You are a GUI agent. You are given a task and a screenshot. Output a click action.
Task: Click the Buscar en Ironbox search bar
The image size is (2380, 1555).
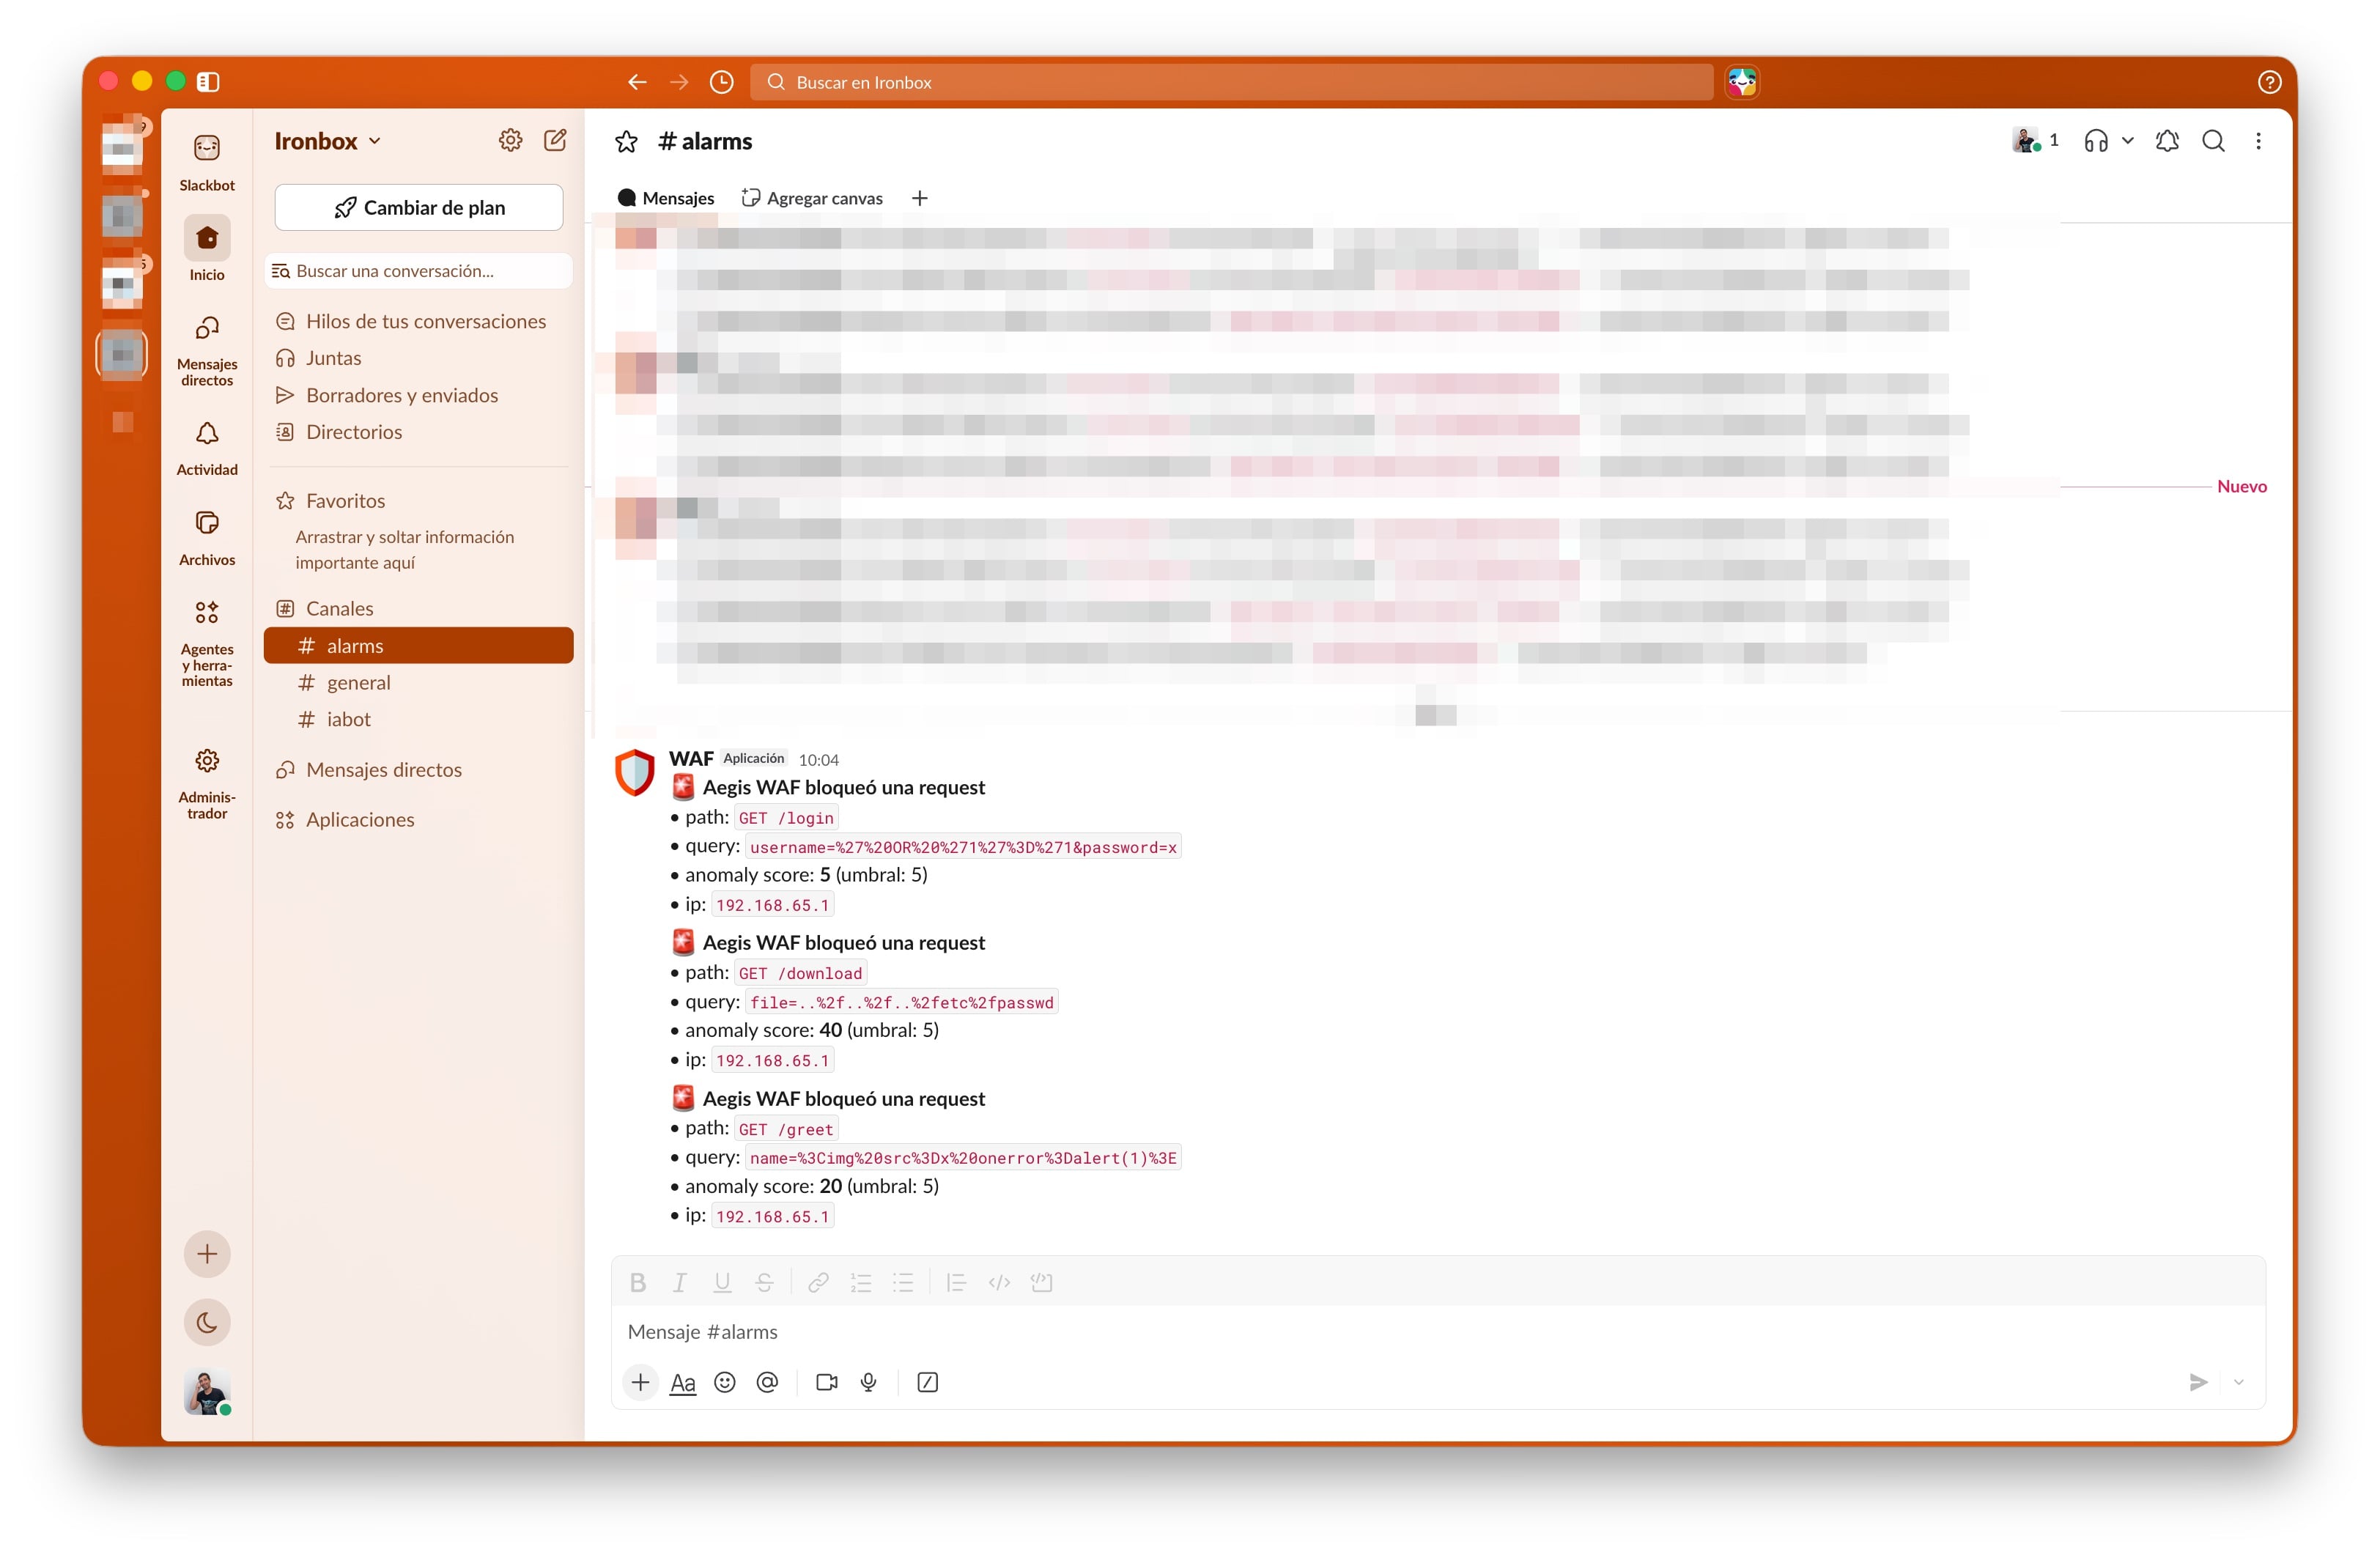1231,82
